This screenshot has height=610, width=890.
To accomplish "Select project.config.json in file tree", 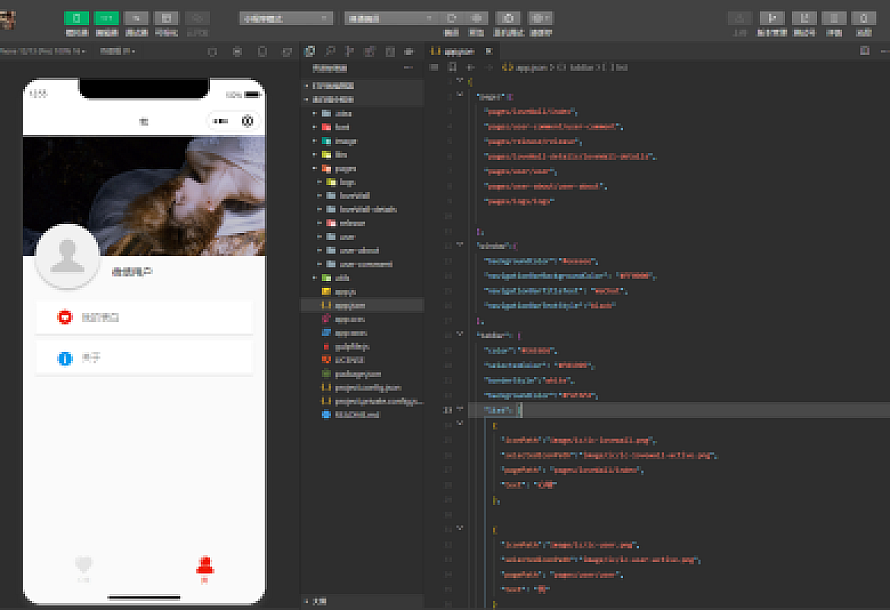I will [367, 387].
